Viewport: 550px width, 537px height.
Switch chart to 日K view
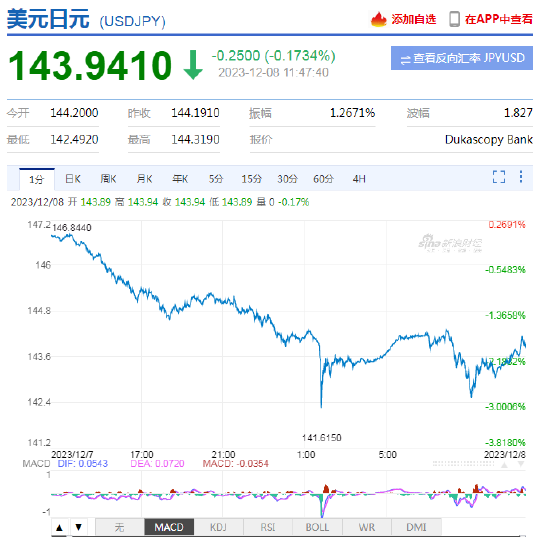pyautogui.click(x=73, y=179)
